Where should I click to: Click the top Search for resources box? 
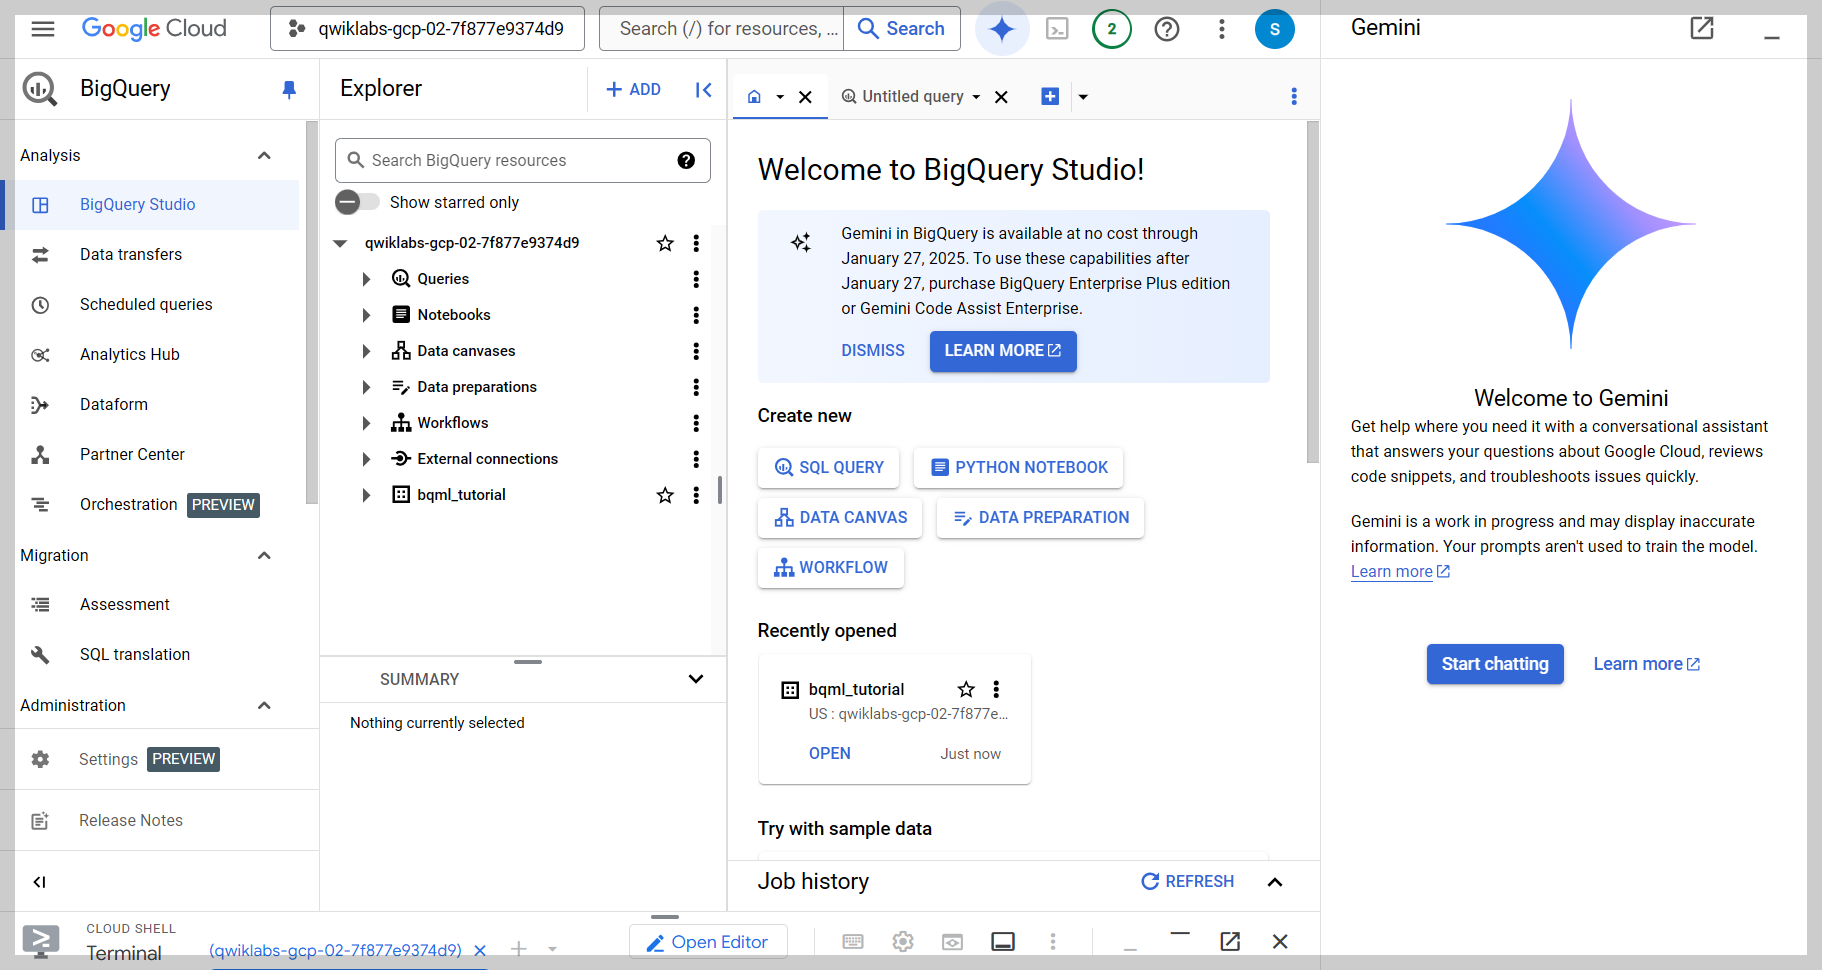pyautogui.click(x=722, y=29)
